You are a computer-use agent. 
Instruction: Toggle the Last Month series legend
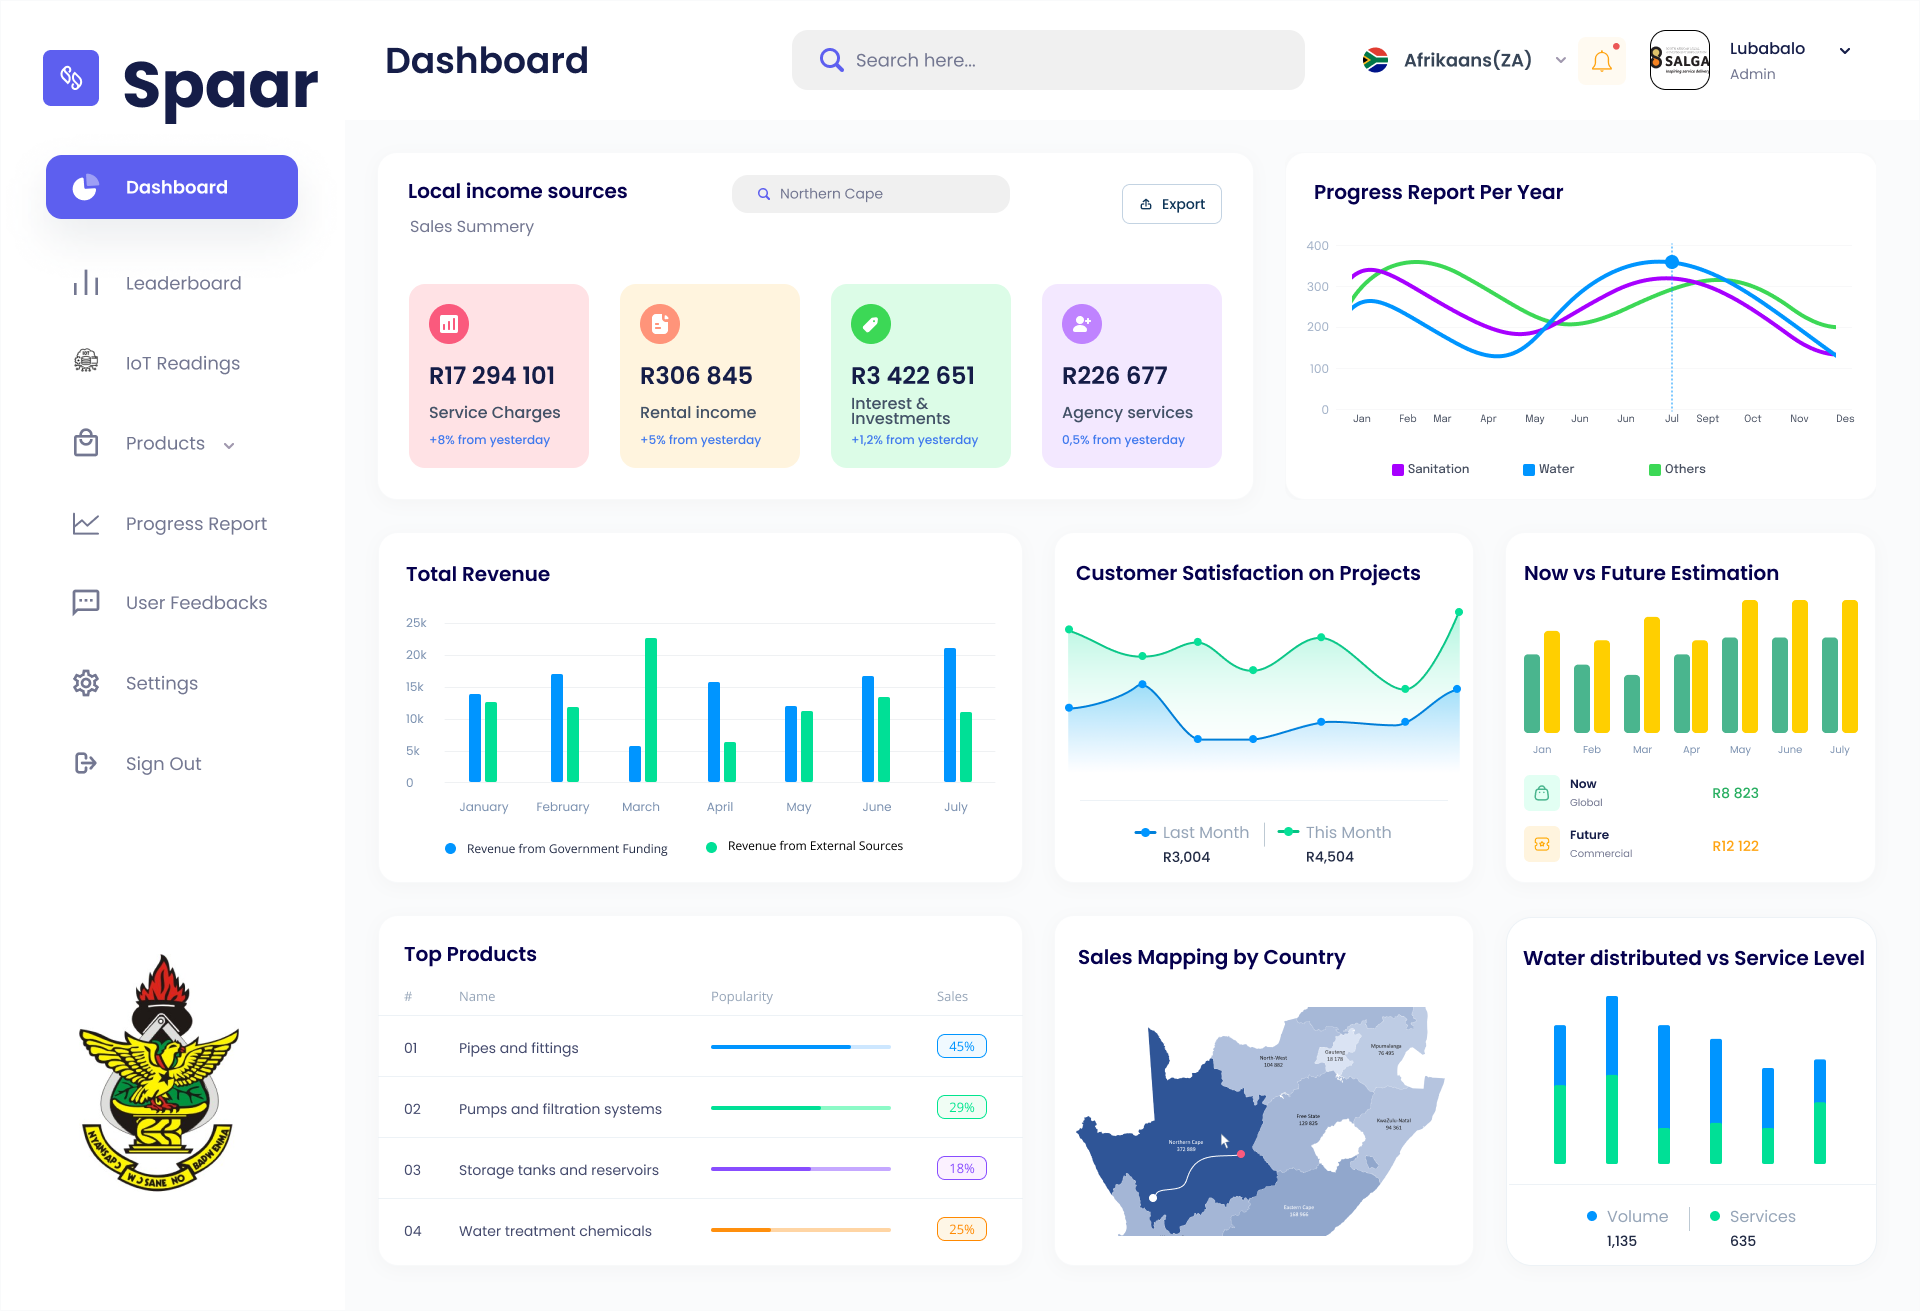point(1192,832)
